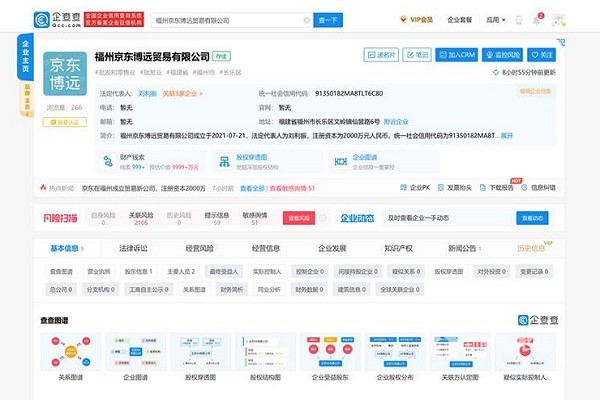
Task: Open the 发票抬头 tool
Action: click(455, 188)
